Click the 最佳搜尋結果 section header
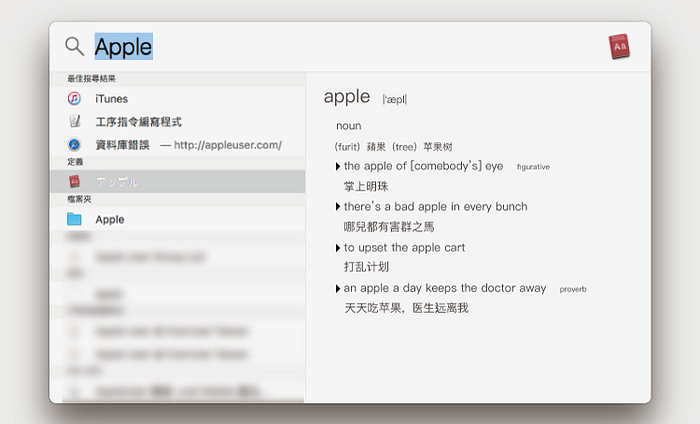Image resolution: width=700 pixels, height=424 pixels. (x=92, y=79)
